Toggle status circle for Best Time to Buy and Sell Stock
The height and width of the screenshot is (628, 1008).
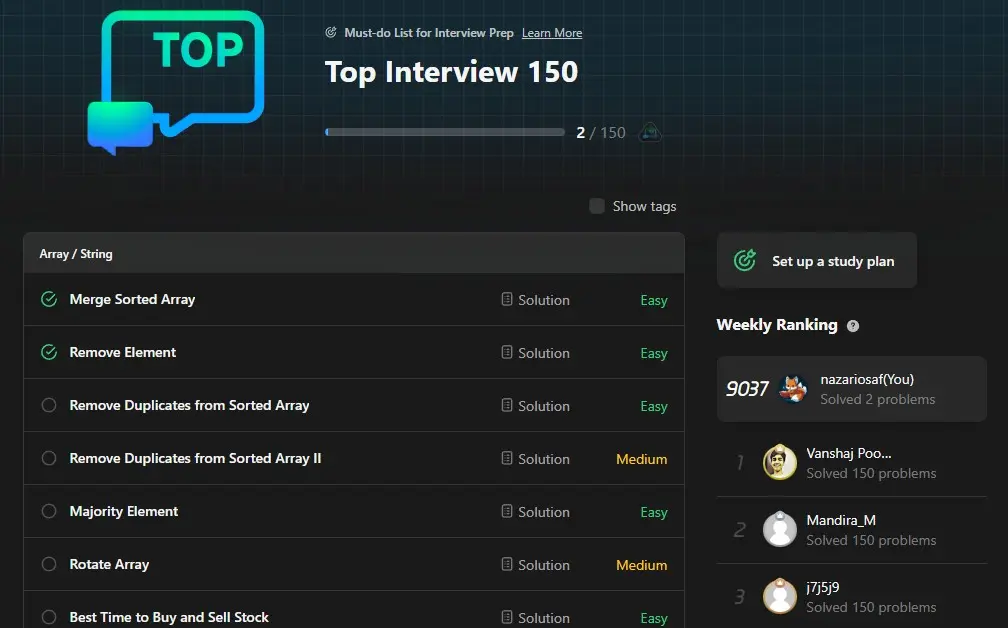tap(49, 617)
